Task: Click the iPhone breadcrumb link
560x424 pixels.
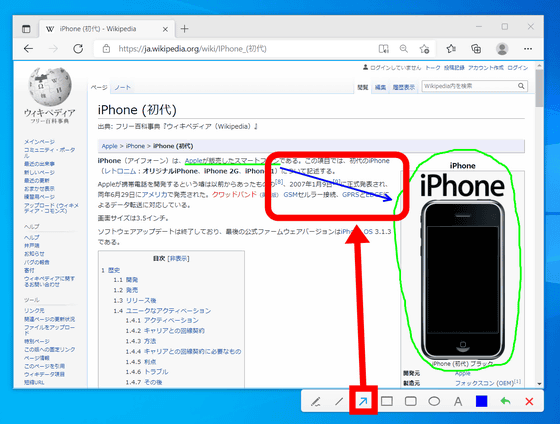Action: point(135,146)
